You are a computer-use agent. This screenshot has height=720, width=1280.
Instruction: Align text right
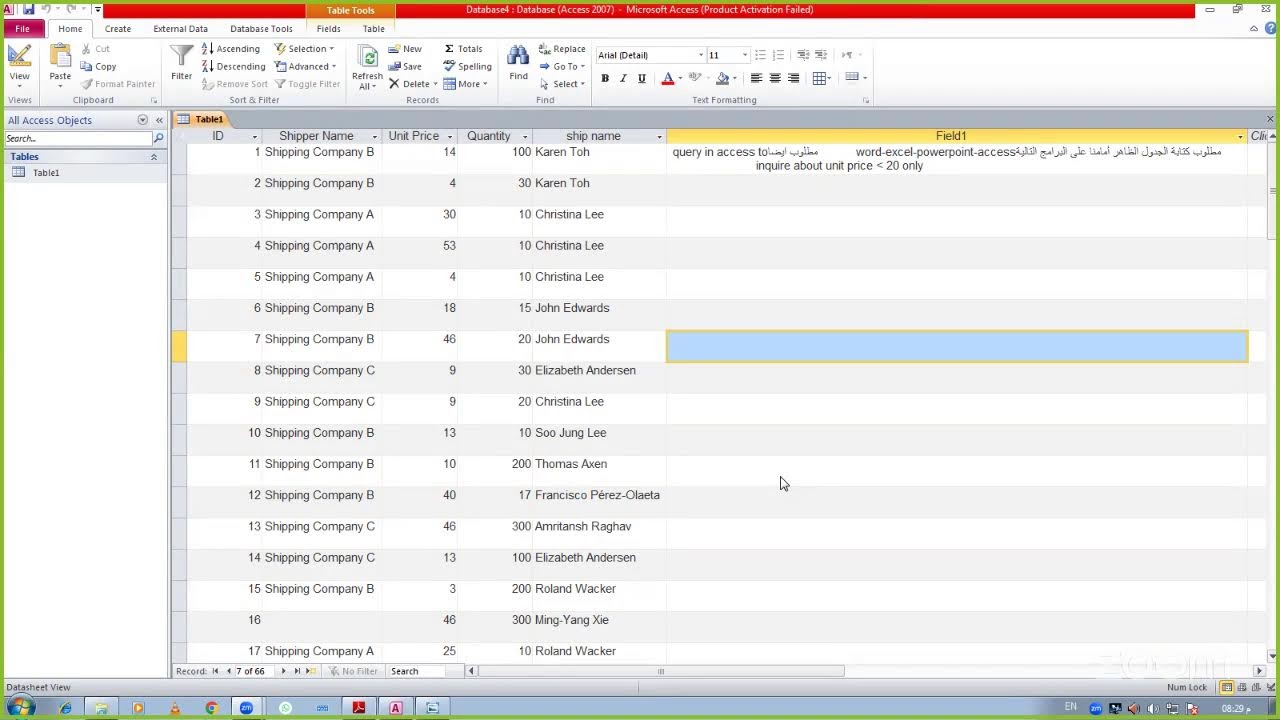click(794, 78)
